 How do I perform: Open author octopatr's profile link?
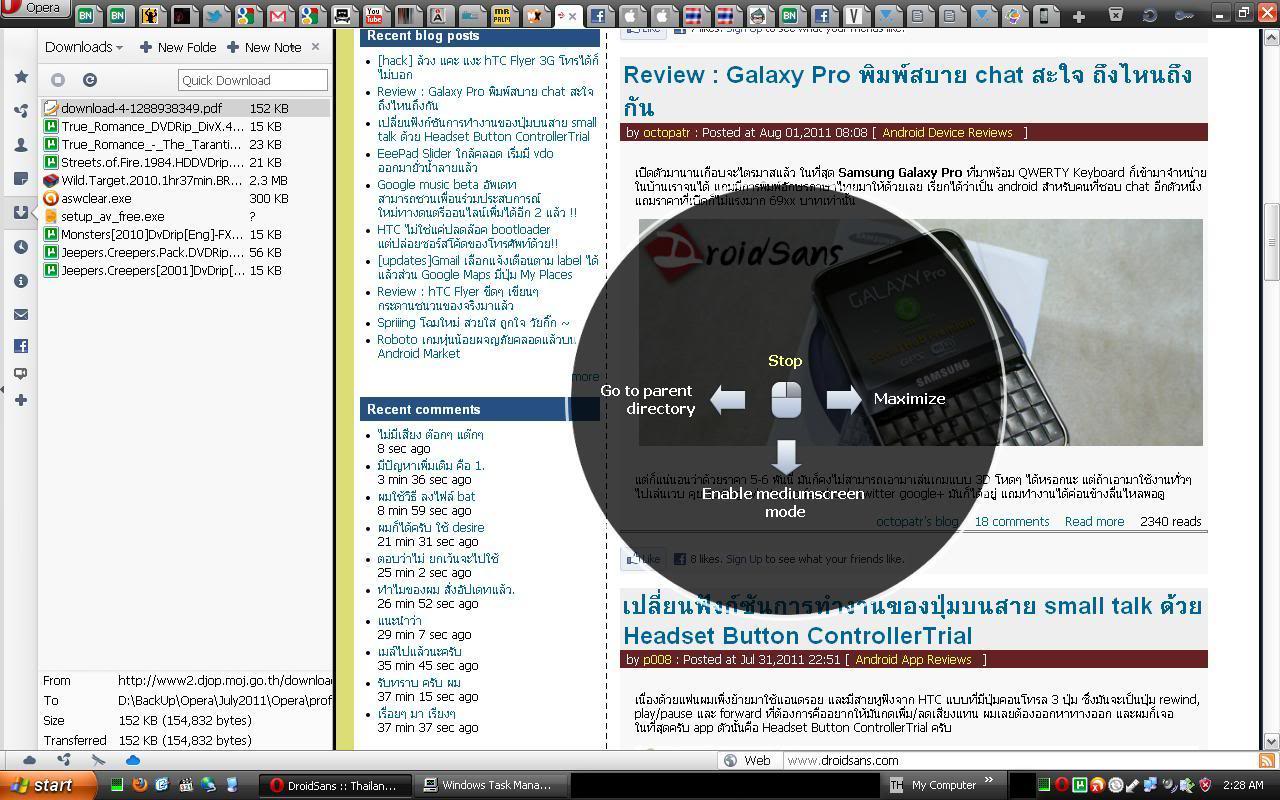pyautogui.click(x=666, y=132)
